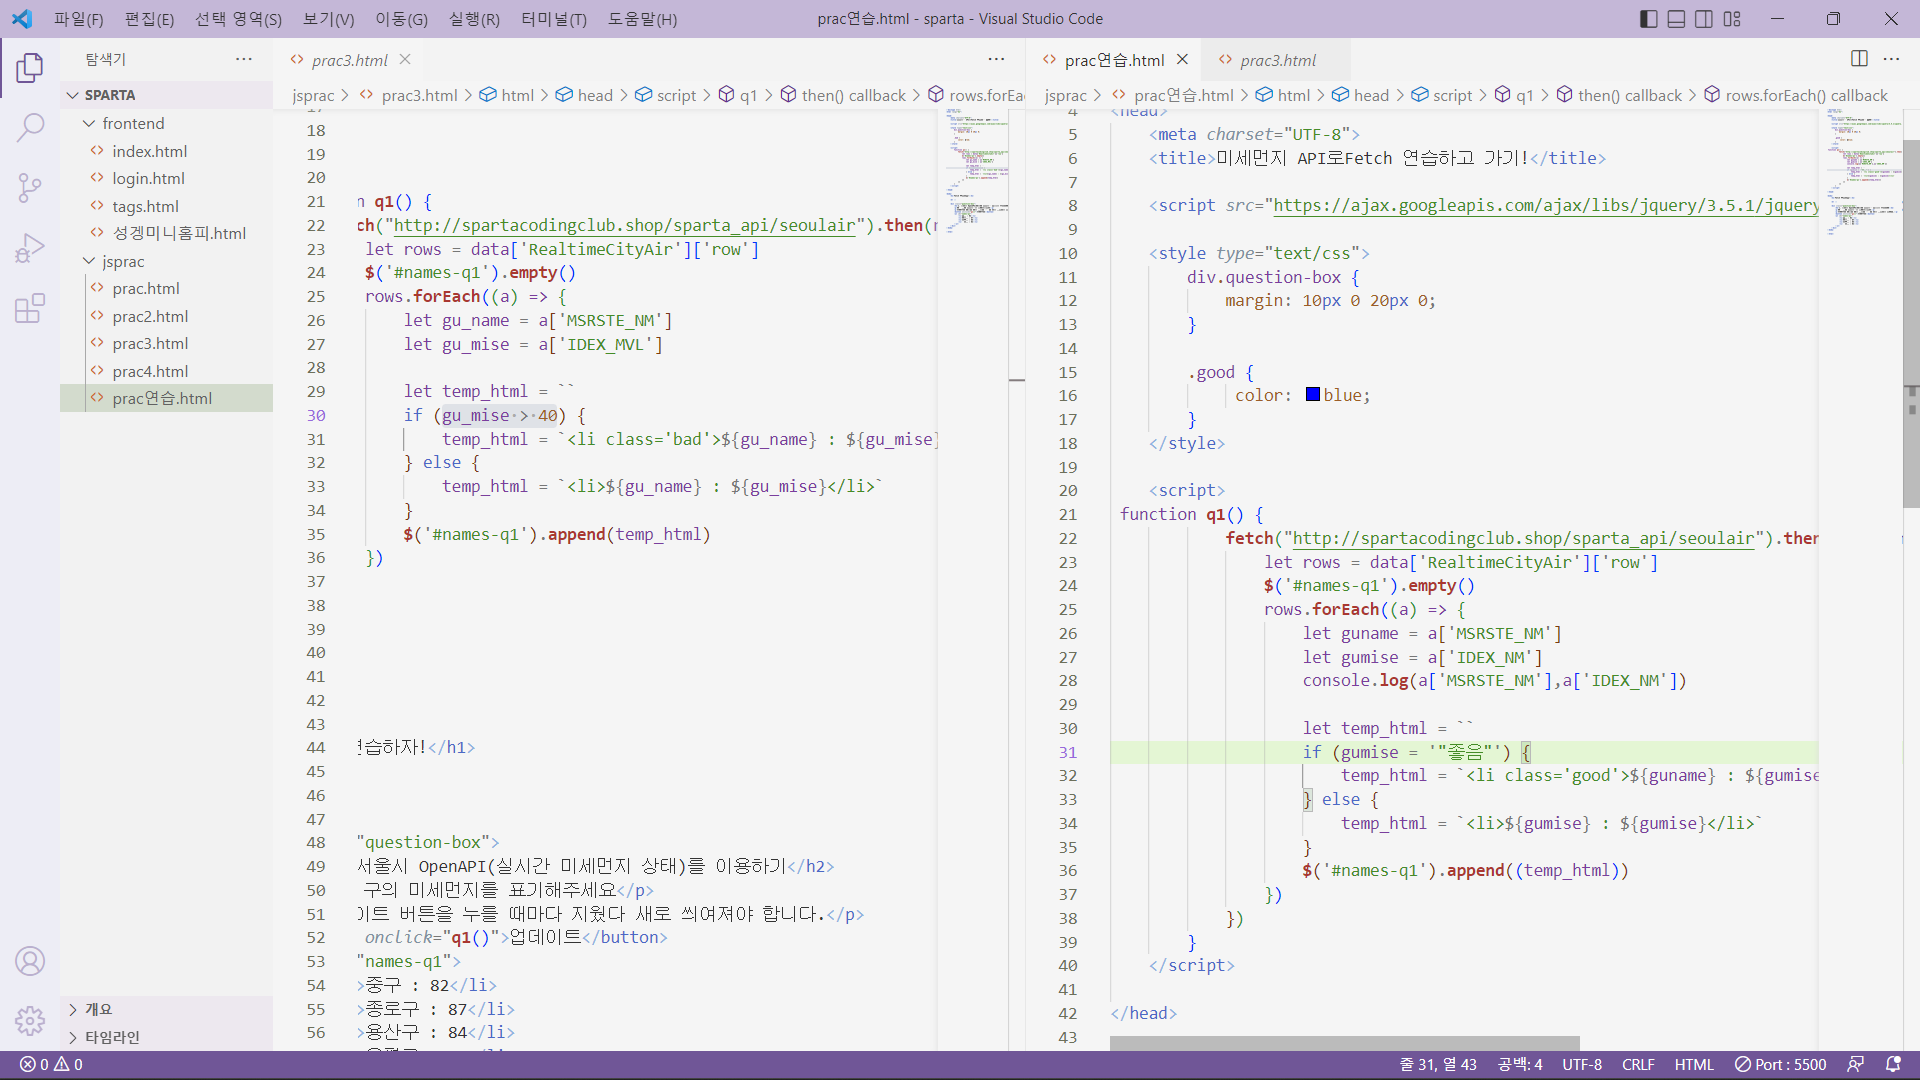This screenshot has height=1080, width=1920.
Task: Follow the seoulair API link in left editor
Action: tap(625, 225)
